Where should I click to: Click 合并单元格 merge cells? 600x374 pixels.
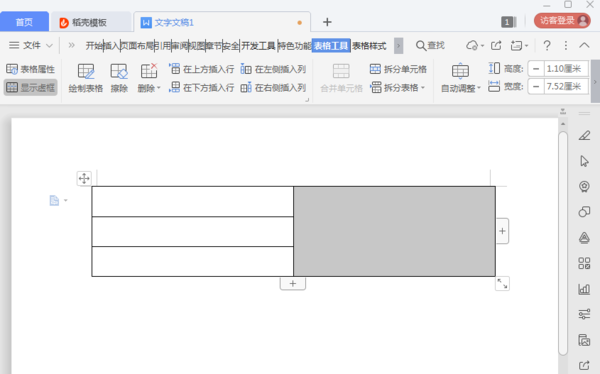[x=341, y=78]
